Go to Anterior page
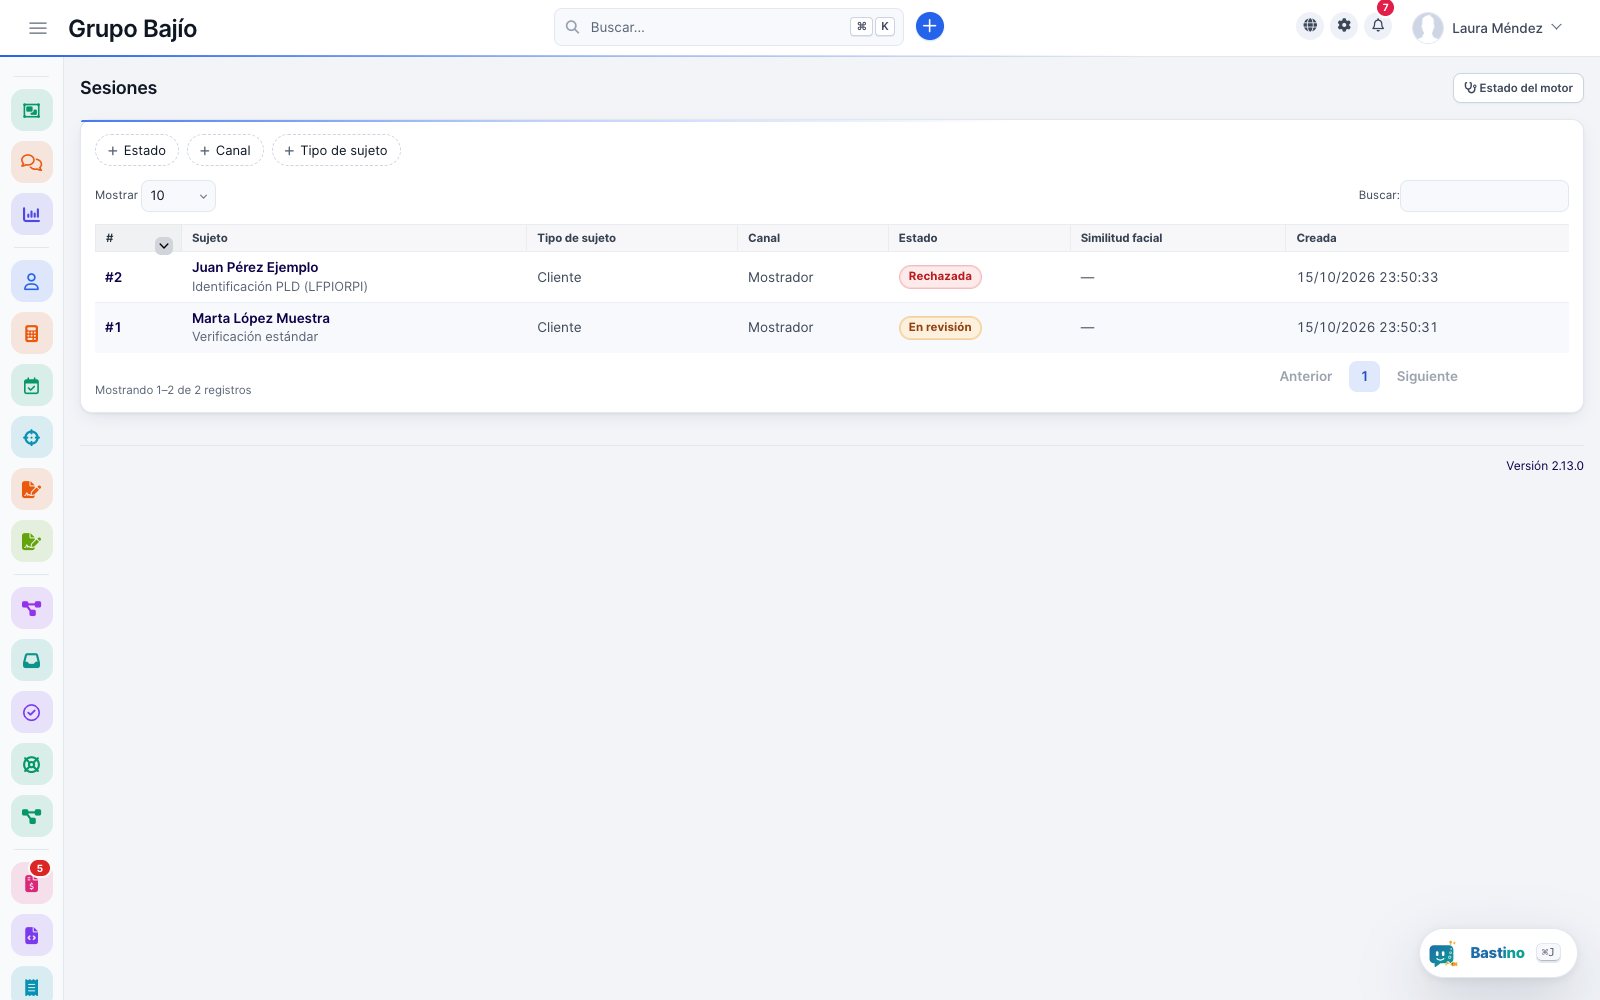 tap(1306, 376)
